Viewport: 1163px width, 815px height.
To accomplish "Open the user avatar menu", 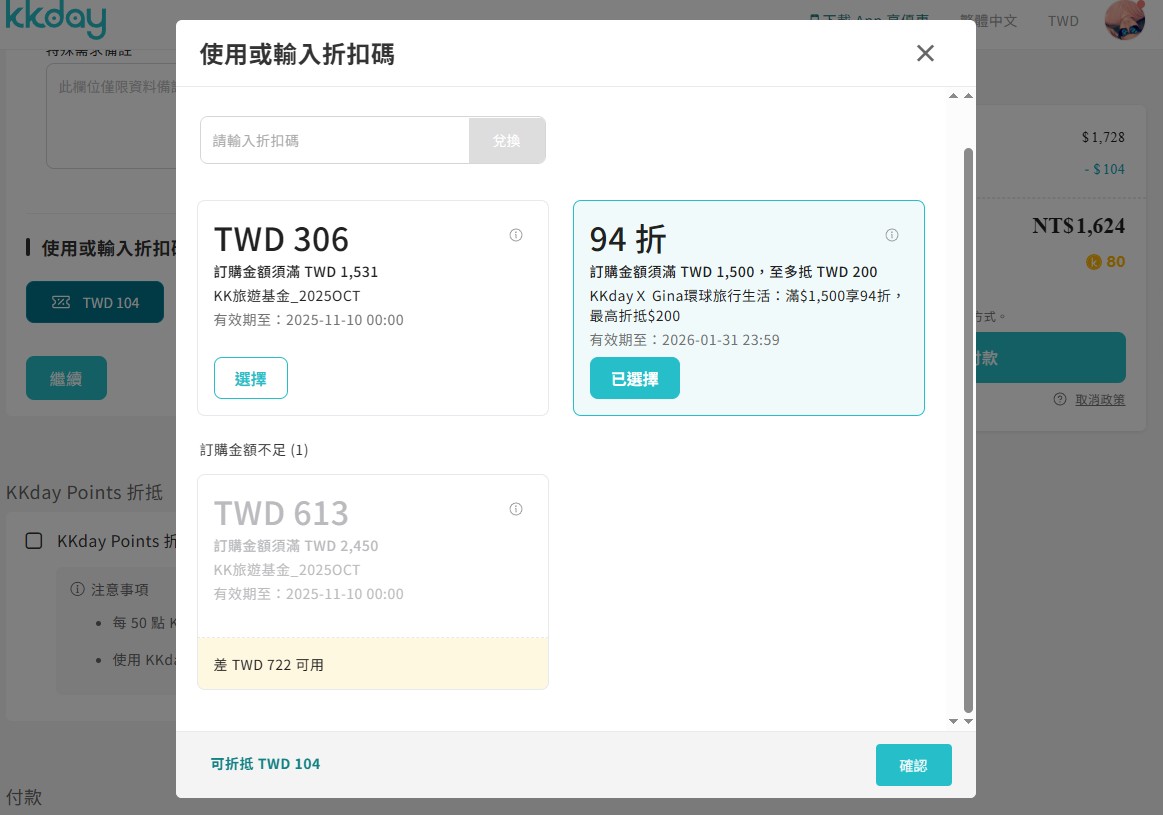I will tap(1124, 20).
